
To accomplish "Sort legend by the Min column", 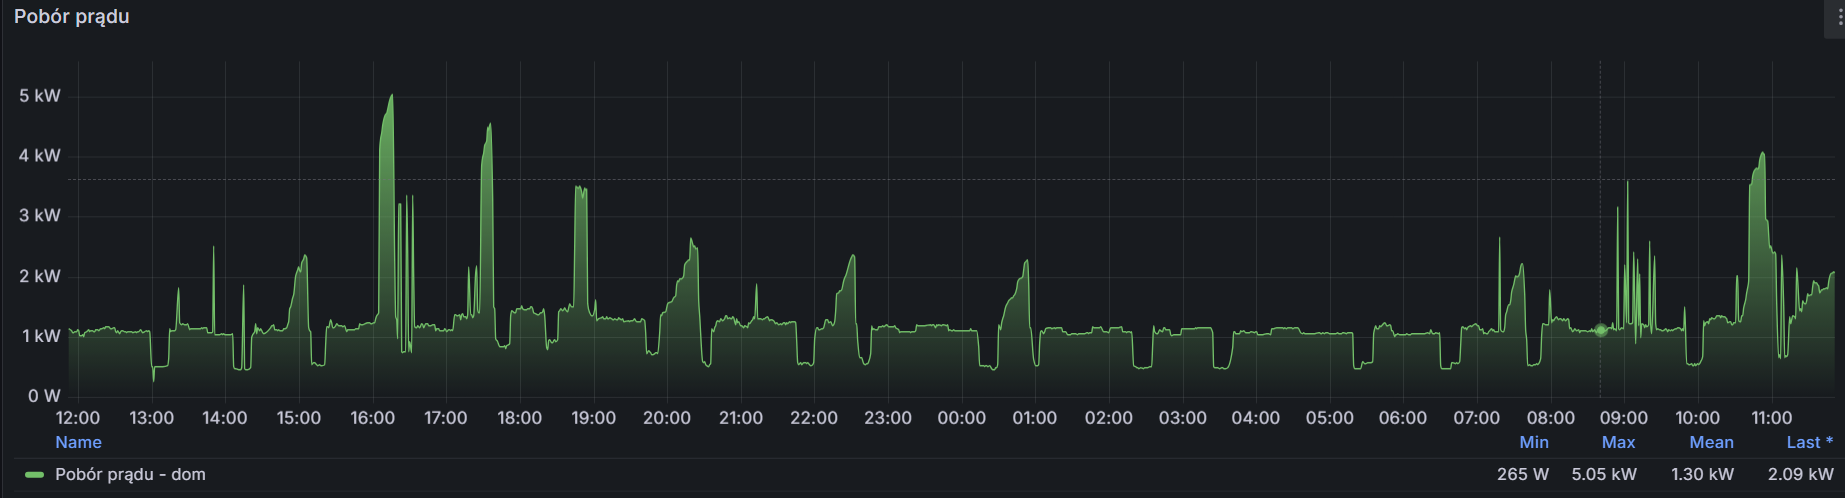I will (x=1533, y=442).
